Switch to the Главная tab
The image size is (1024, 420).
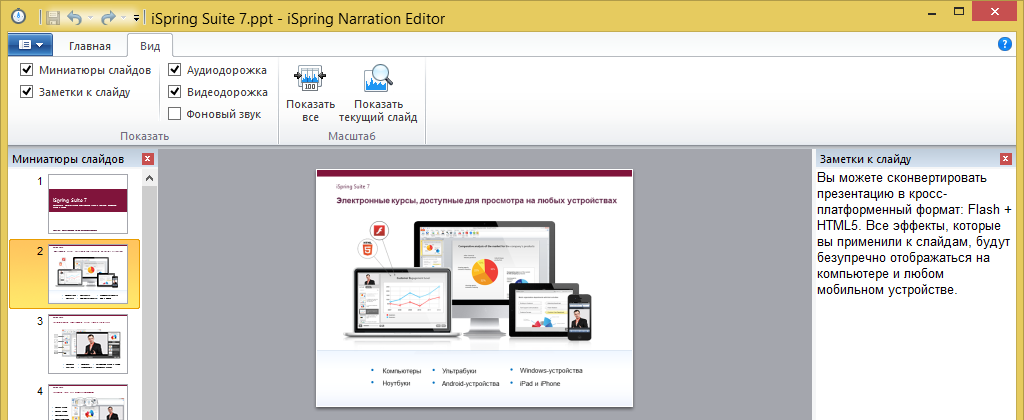tap(90, 46)
